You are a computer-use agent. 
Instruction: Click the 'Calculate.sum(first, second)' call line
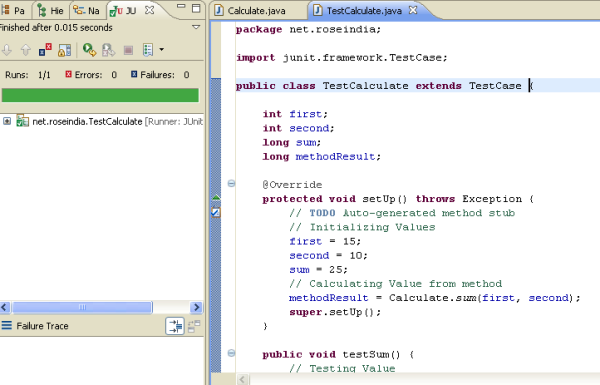435,298
